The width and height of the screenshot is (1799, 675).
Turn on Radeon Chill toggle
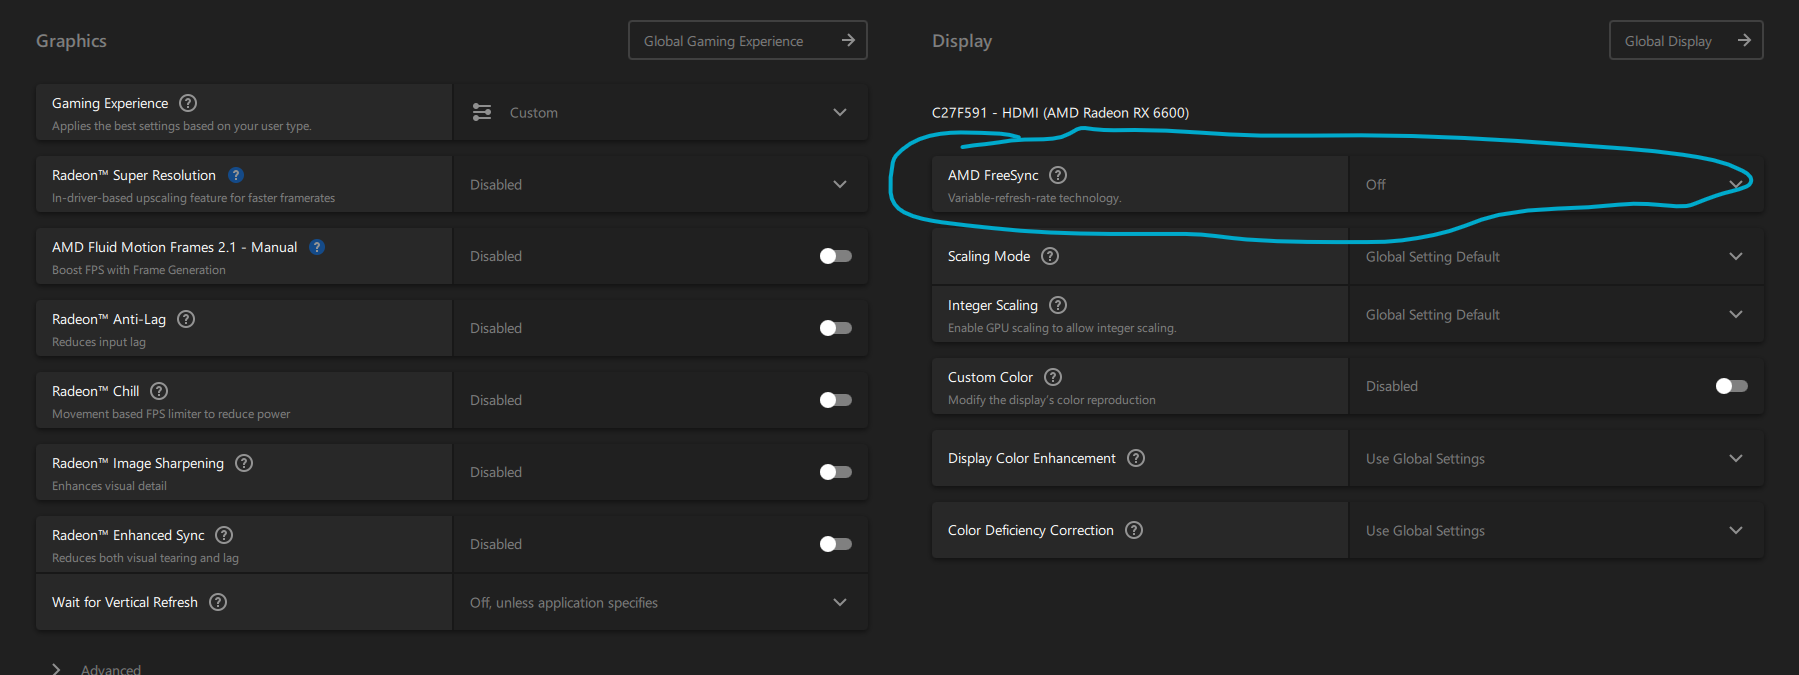836,400
